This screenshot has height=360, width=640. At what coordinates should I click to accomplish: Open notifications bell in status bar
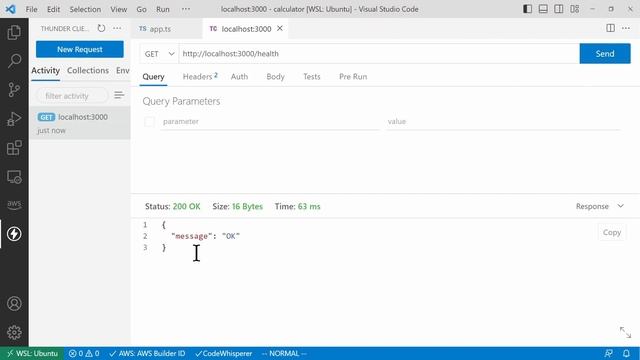[x=626, y=353]
